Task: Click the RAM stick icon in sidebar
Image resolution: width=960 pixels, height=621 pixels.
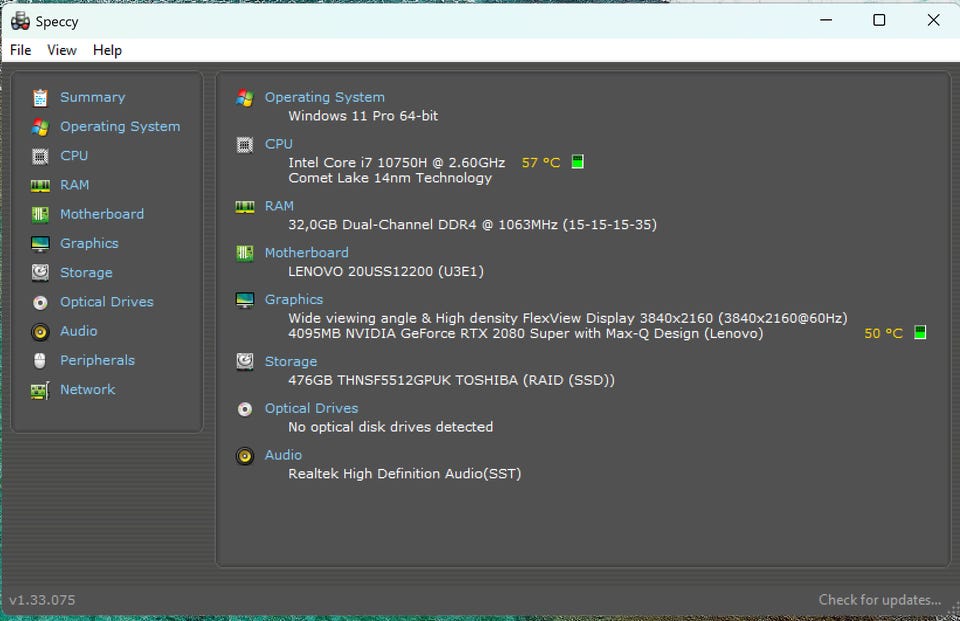Action: 40,186
